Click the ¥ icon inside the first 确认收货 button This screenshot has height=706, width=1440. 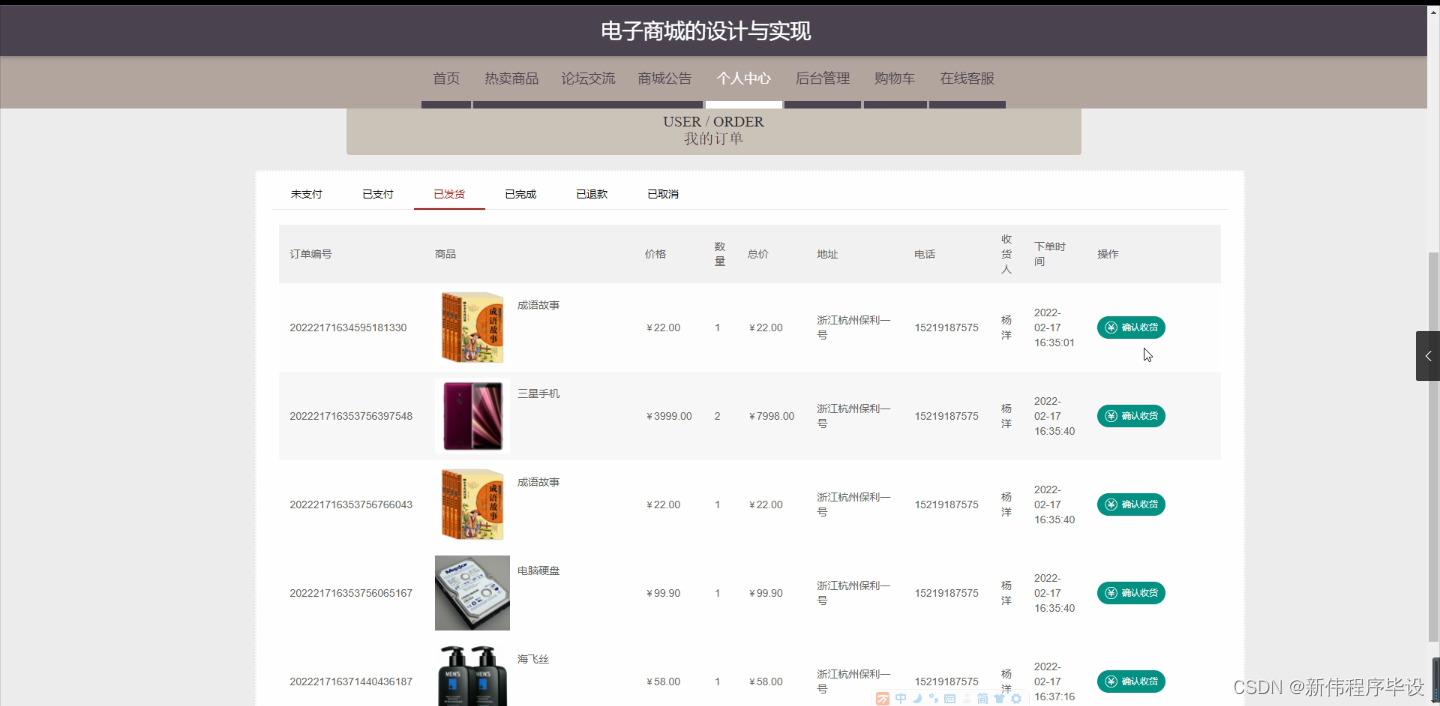tap(1110, 327)
